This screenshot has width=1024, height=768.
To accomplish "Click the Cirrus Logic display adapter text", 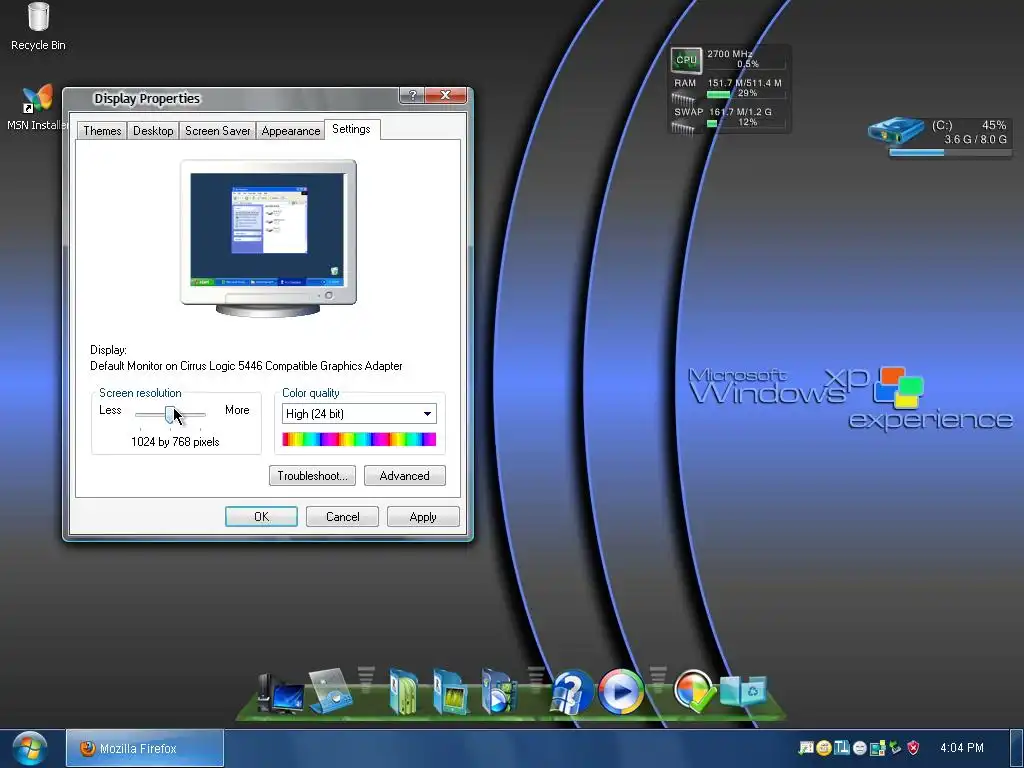I will click(246, 366).
